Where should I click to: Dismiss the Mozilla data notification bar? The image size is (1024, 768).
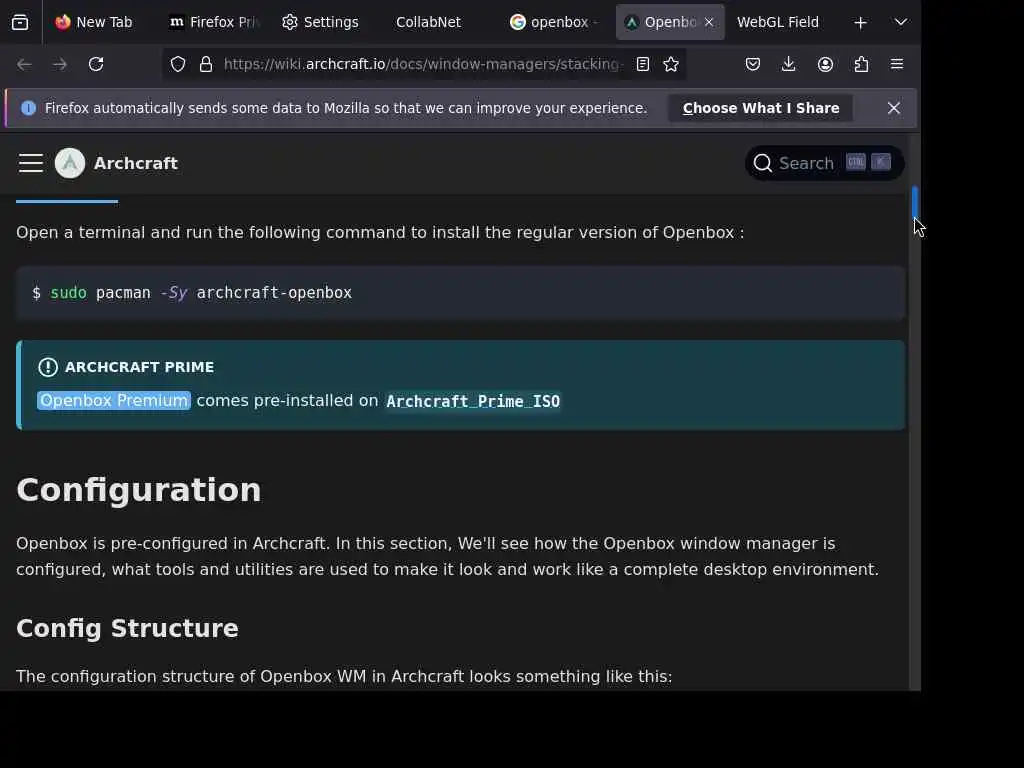(x=894, y=108)
